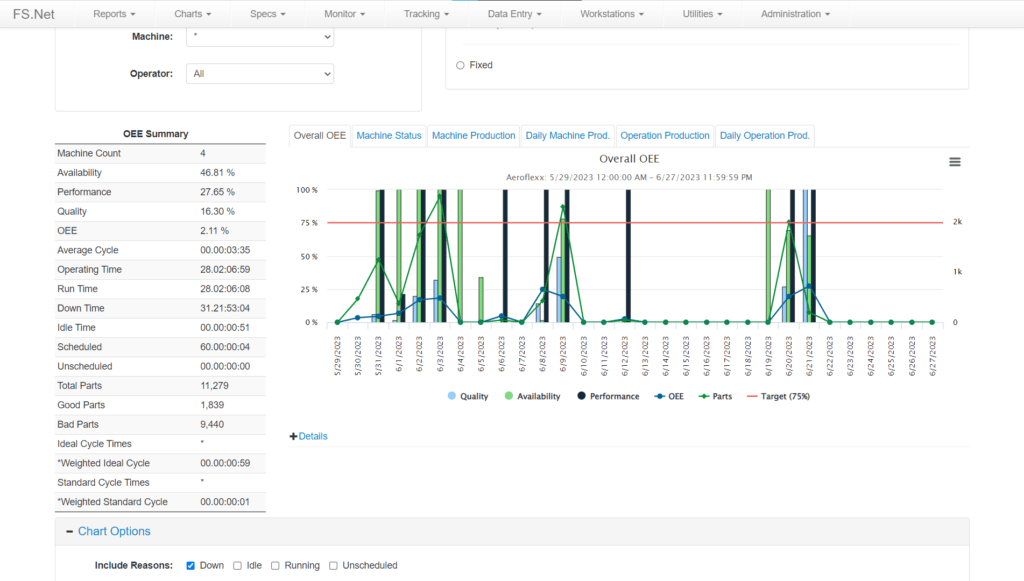Click the FS.Net logo
Viewport: 1024px width, 581px height.
(34, 13)
